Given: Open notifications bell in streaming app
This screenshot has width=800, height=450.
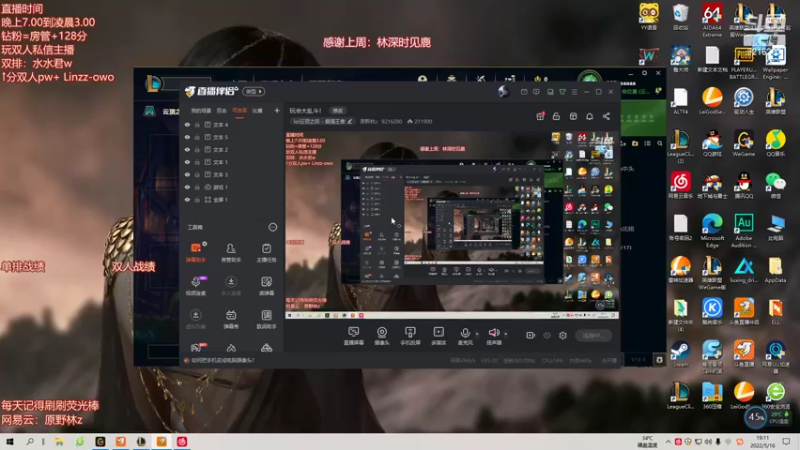Looking at the screenshot, I should tap(590, 116).
